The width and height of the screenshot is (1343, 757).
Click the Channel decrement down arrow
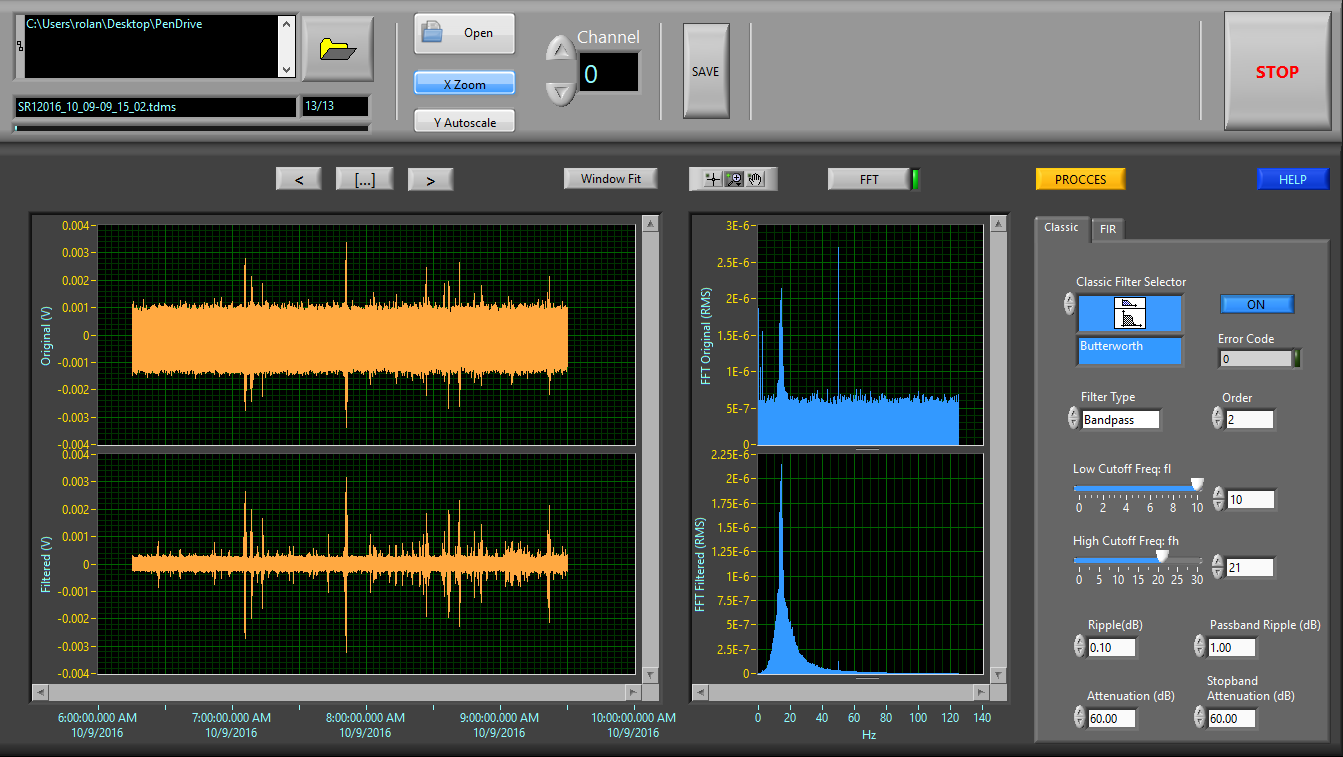point(561,92)
